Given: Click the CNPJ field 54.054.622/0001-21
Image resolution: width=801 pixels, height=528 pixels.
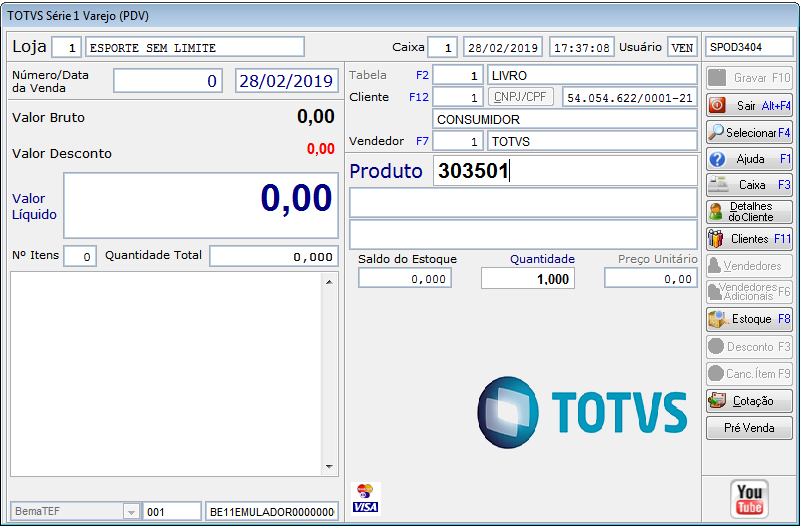Looking at the screenshot, I should (630, 97).
